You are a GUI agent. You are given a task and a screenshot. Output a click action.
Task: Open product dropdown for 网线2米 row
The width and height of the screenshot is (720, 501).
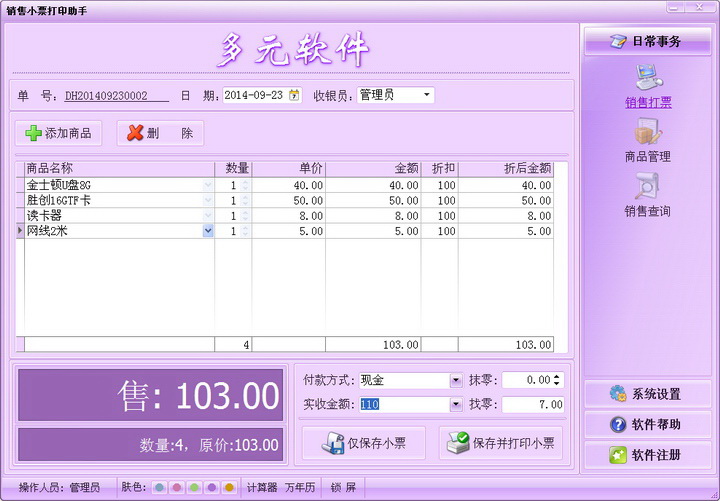(208, 231)
